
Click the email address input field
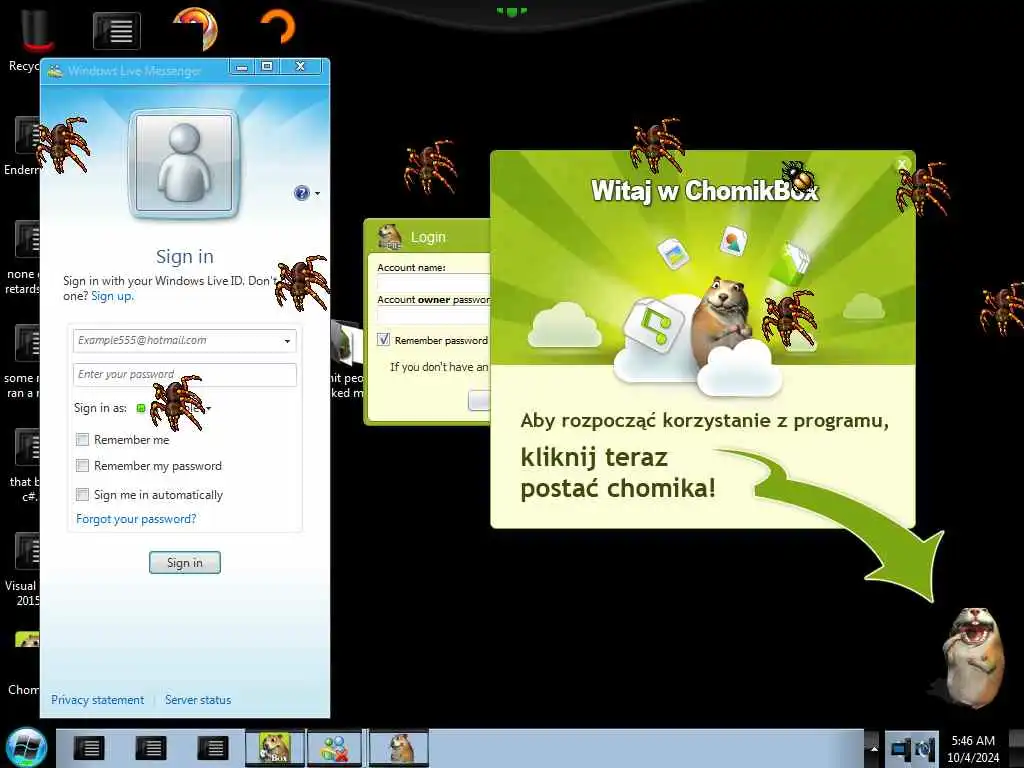click(x=185, y=341)
